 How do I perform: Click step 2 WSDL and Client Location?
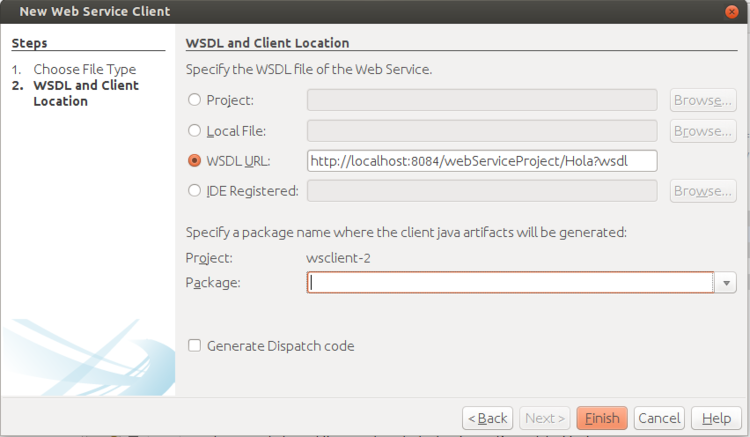[86, 93]
